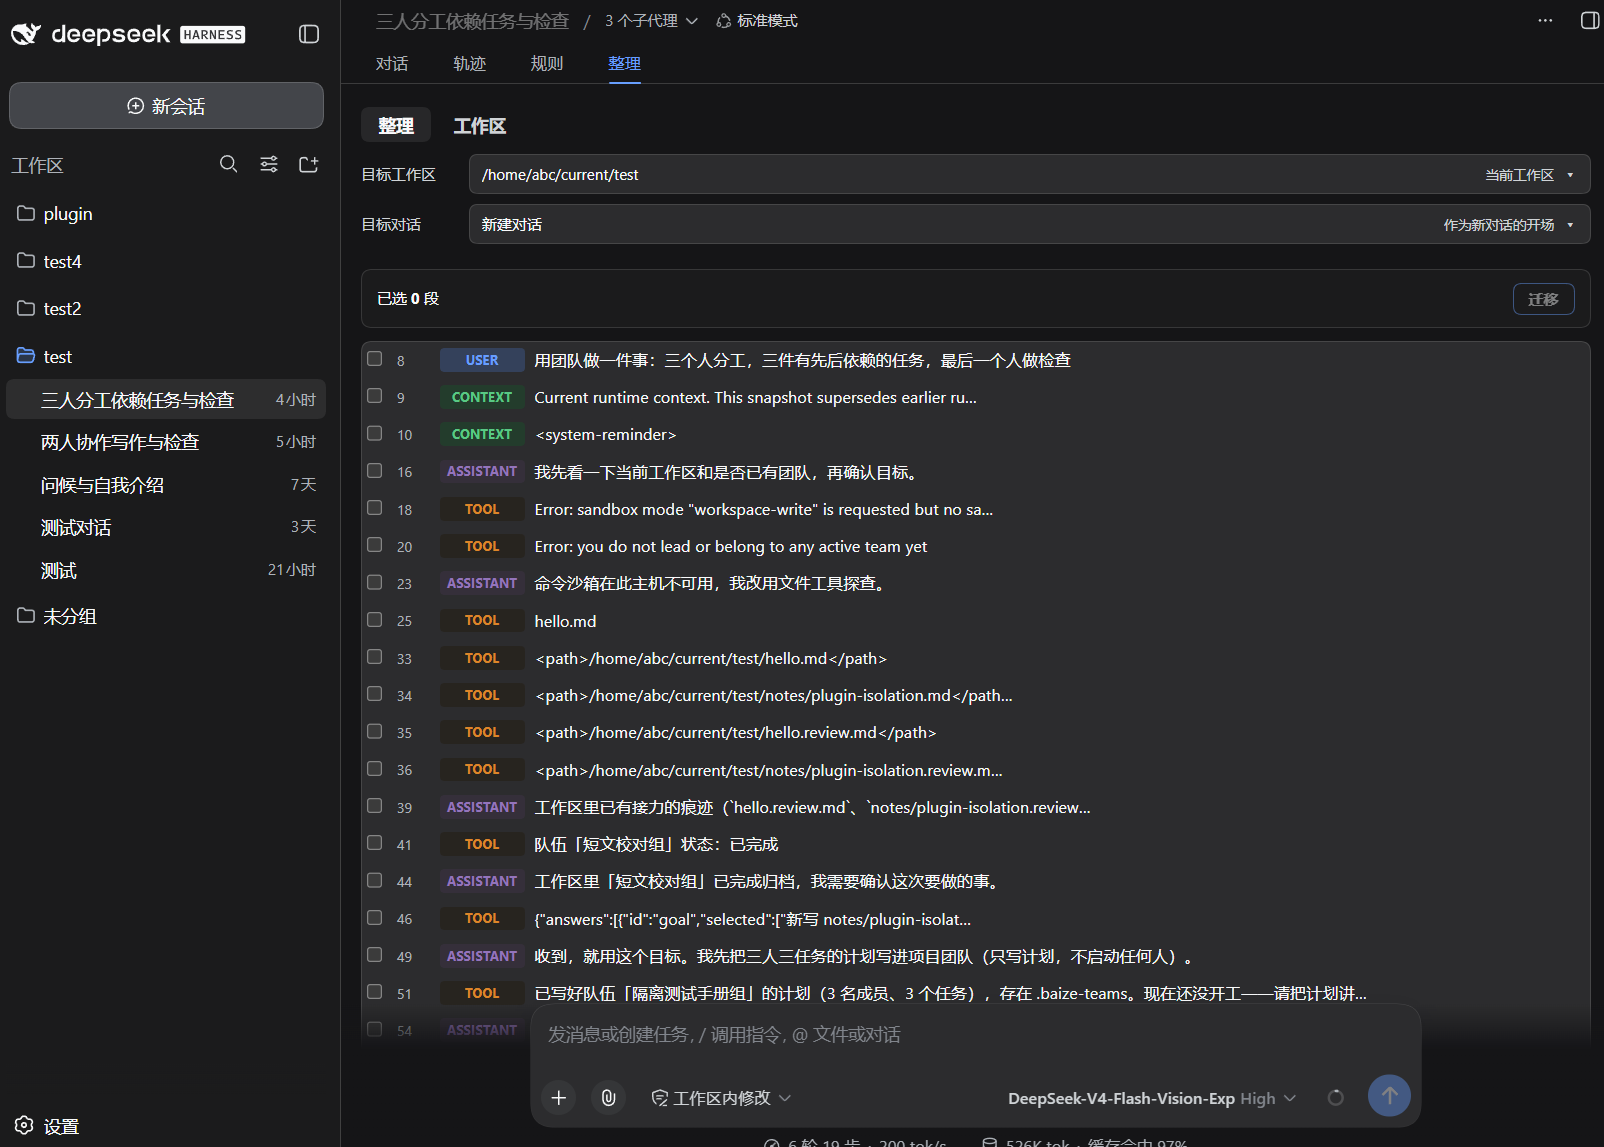Send message with the arrow button
Screen dimensions: 1604x1147
(1389, 1096)
